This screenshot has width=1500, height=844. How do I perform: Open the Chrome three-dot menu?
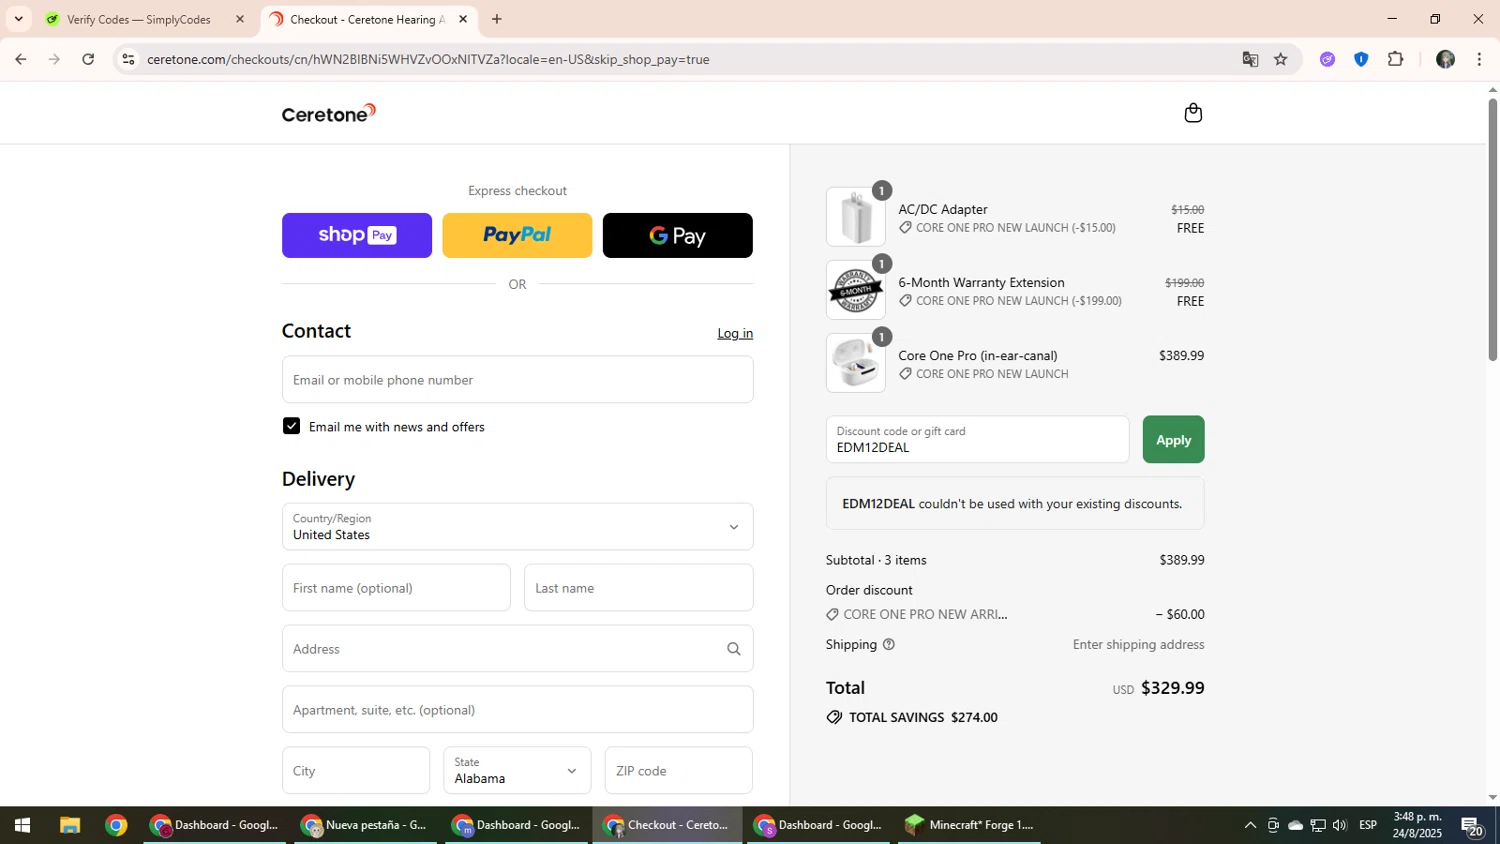tap(1479, 60)
